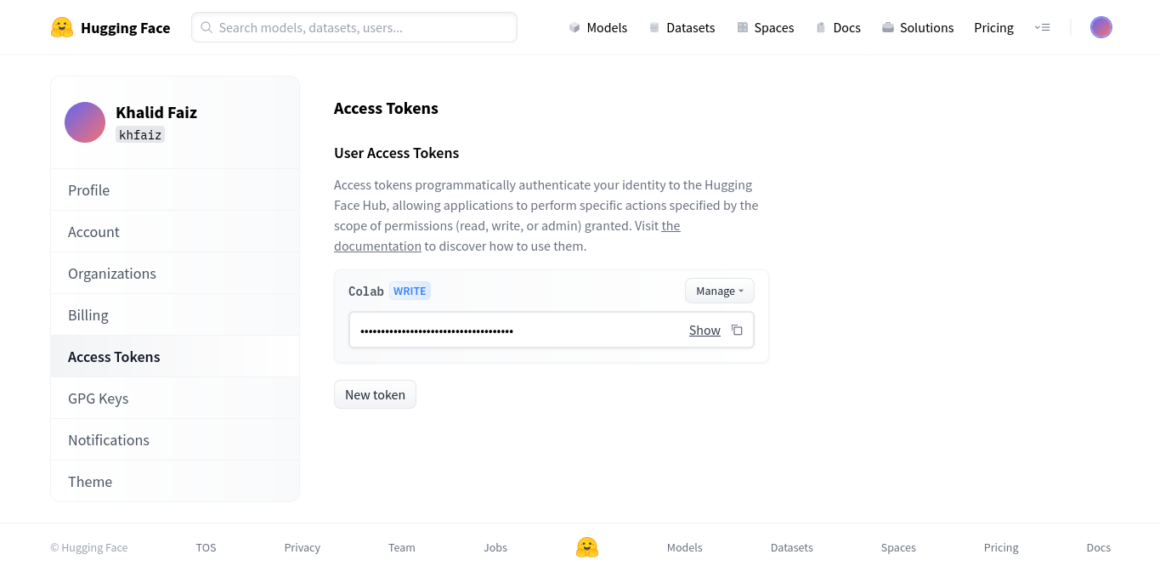This screenshot has height=577, width=1160.
Task: Open the user avatar menu in navbar
Action: 1101,27
